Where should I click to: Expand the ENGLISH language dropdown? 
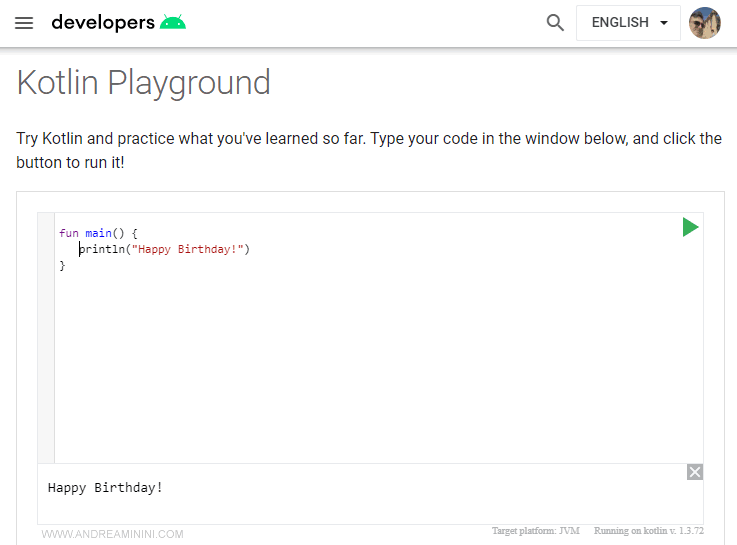click(x=628, y=23)
